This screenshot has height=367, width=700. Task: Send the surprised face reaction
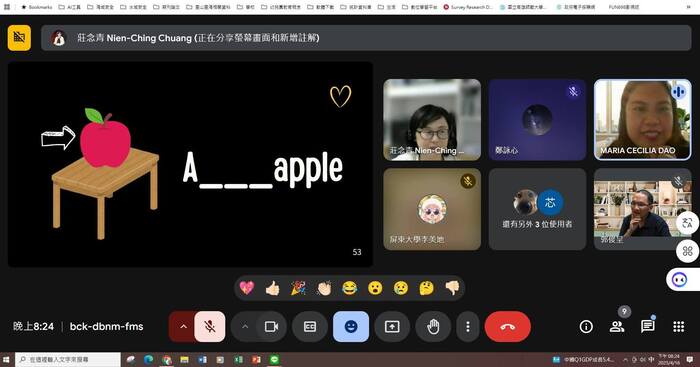(x=375, y=288)
